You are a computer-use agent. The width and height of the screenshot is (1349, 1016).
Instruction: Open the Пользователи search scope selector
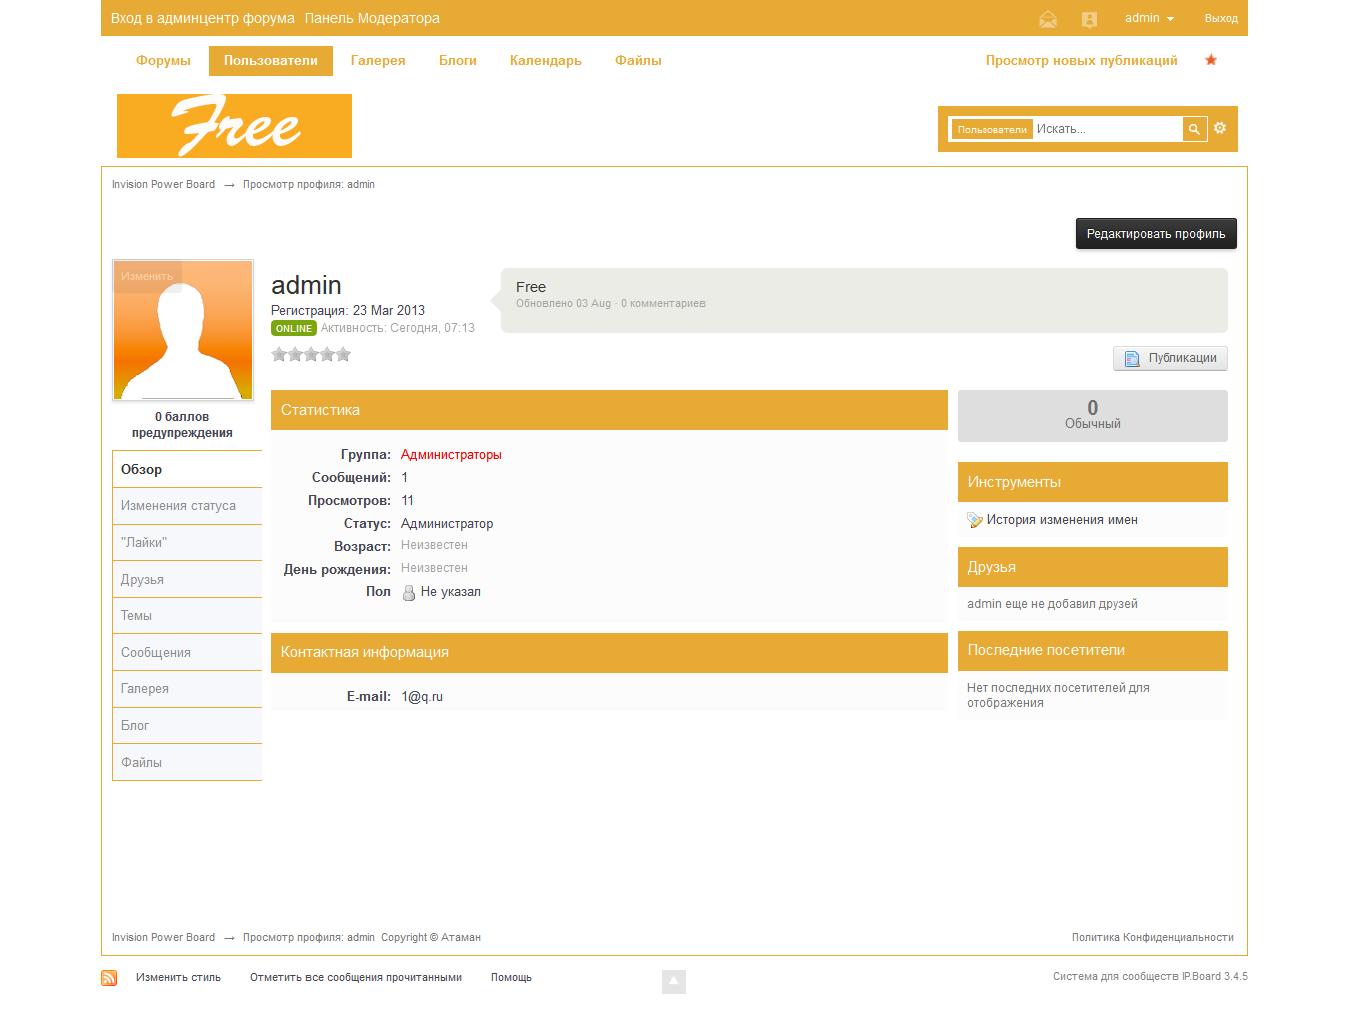pos(991,129)
